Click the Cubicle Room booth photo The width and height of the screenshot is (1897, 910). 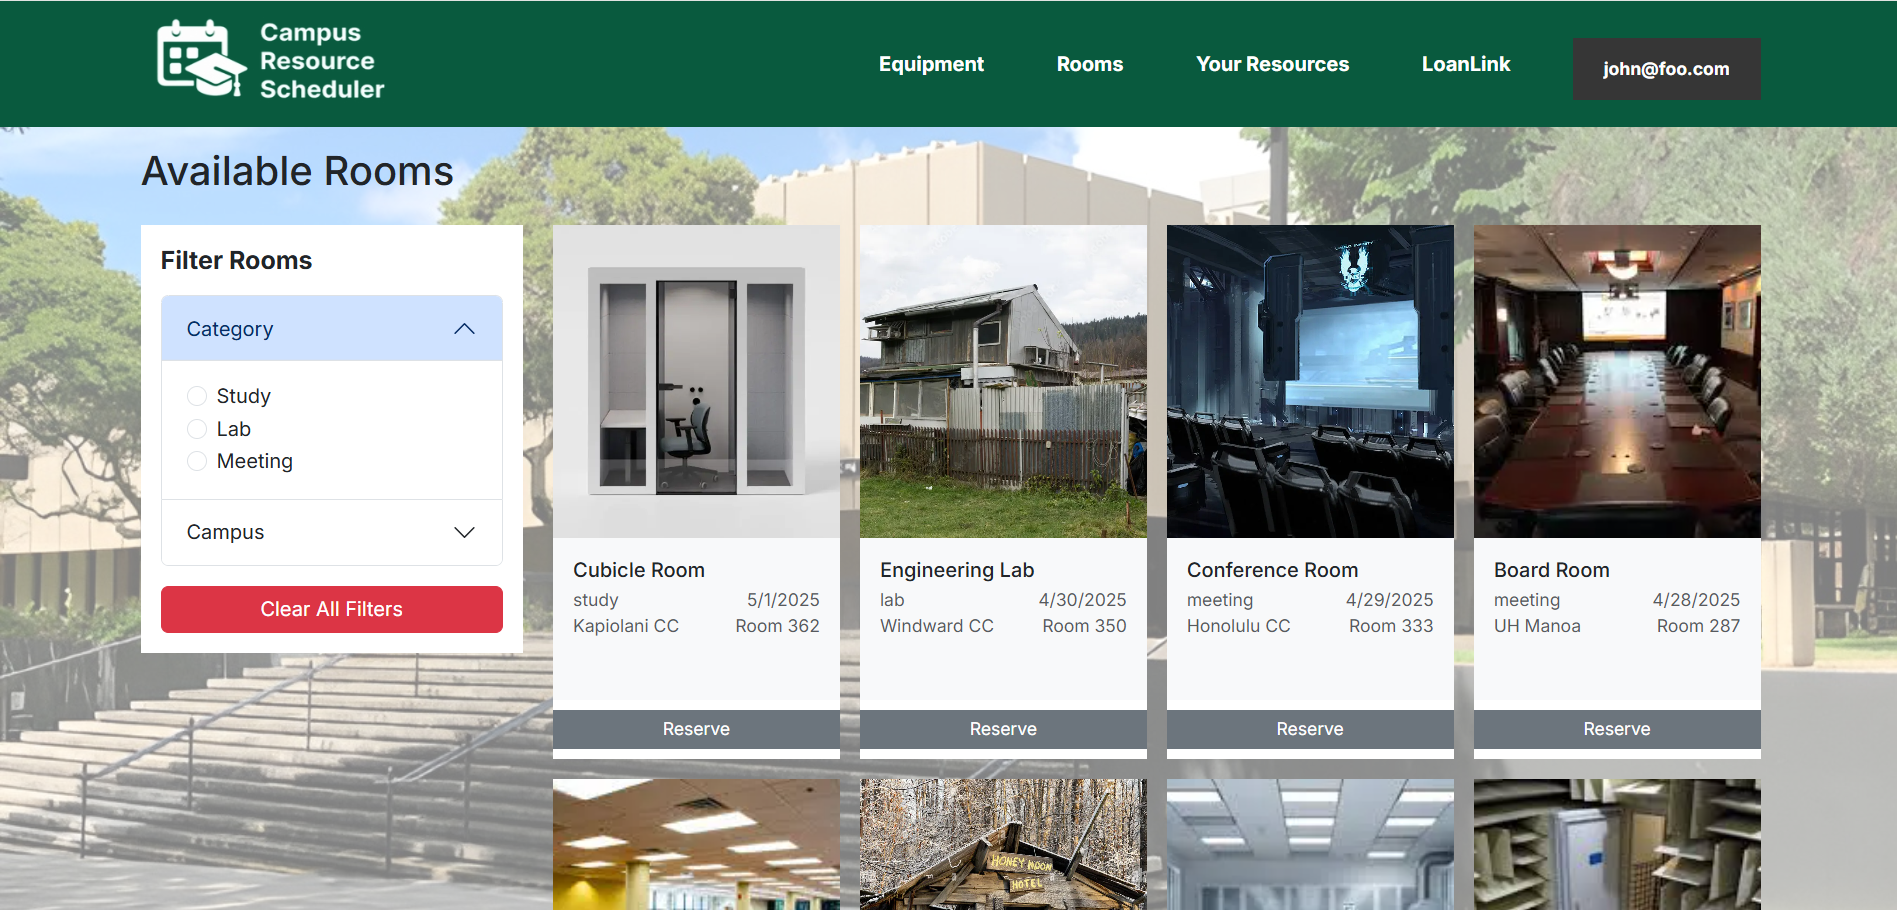696,382
